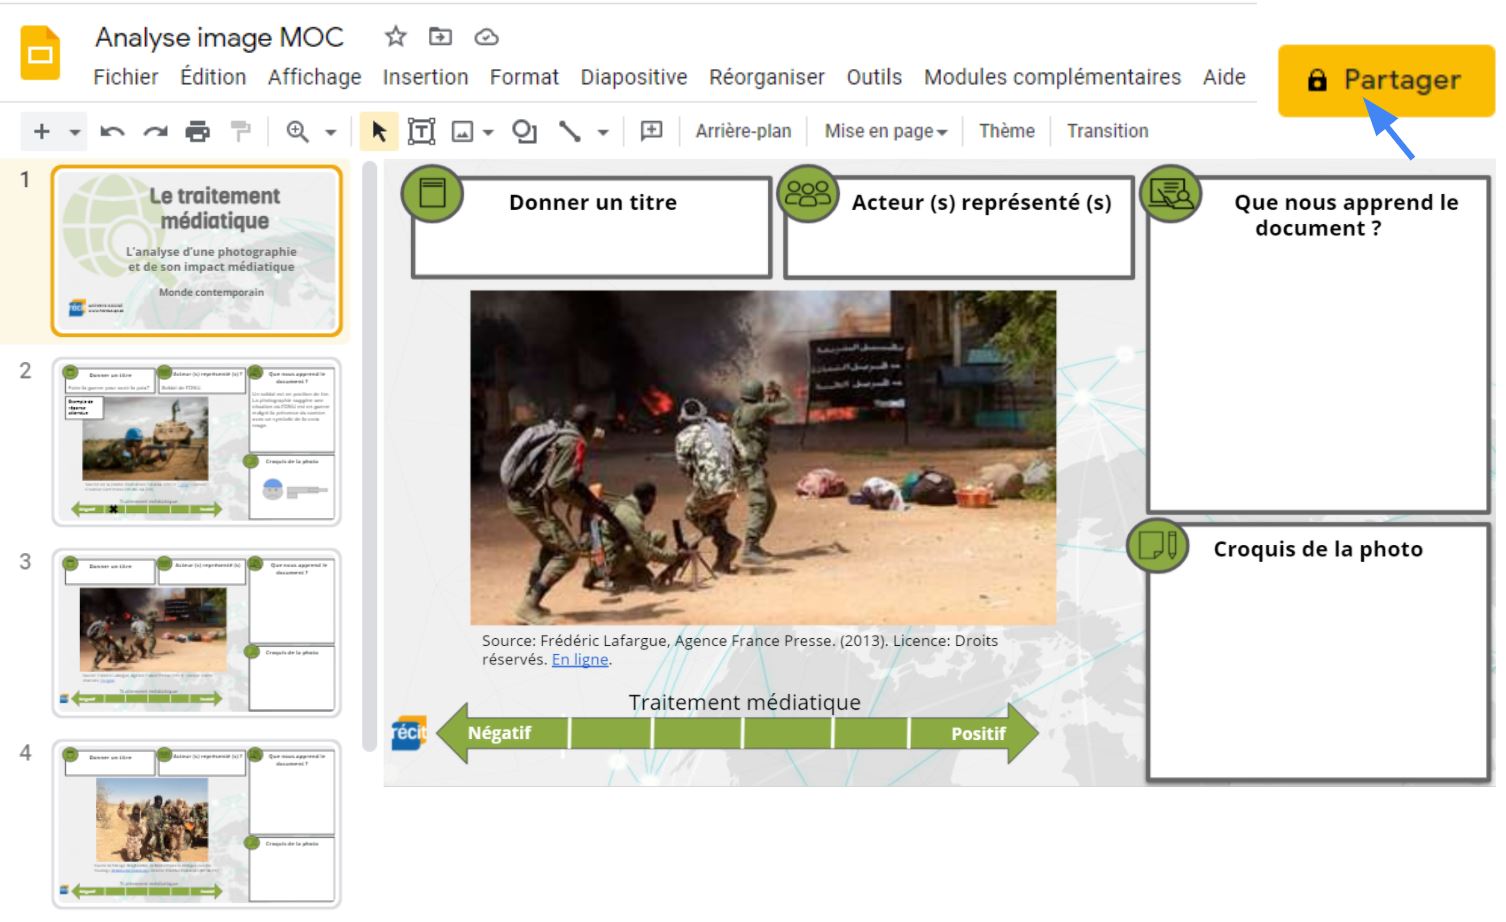1506x922 pixels.
Task: Star the Analyse image MOC document
Action: click(396, 37)
